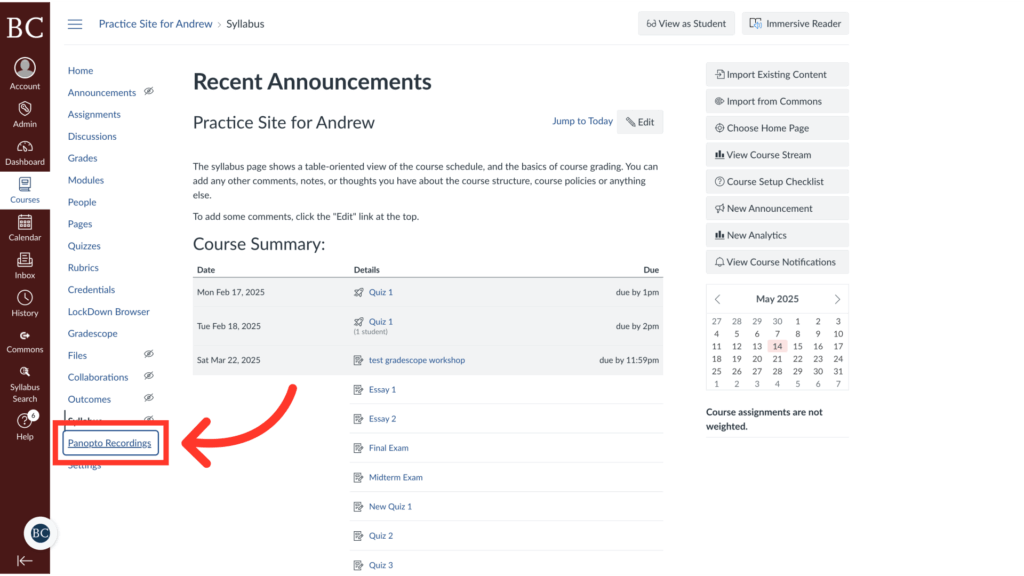Select May 14 on the mini calendar
This screenshot has width=1024, height=576.
click(778, 346)
